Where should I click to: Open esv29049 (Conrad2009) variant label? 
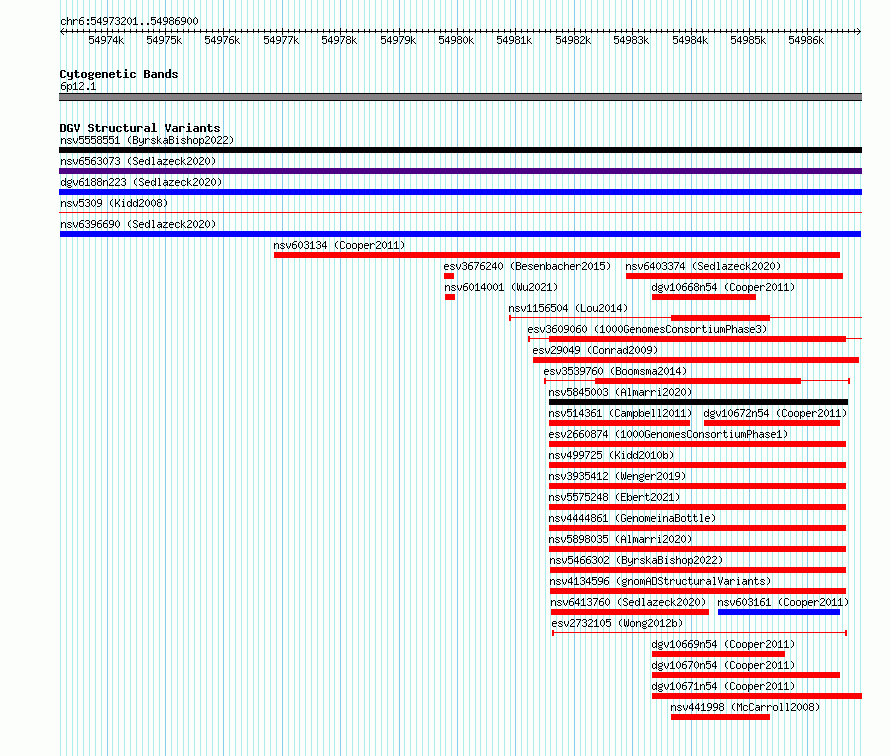point(595,350)
